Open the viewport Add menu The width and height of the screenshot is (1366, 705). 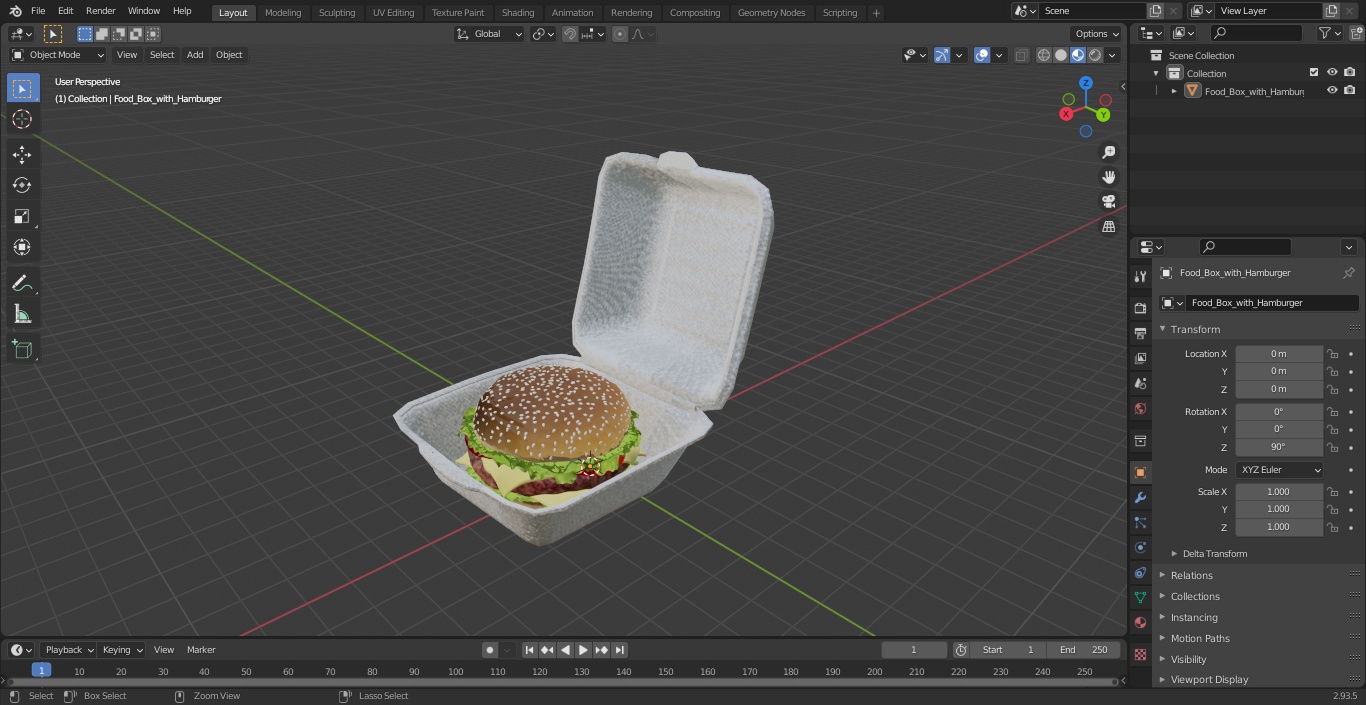[x=195, y=55]
